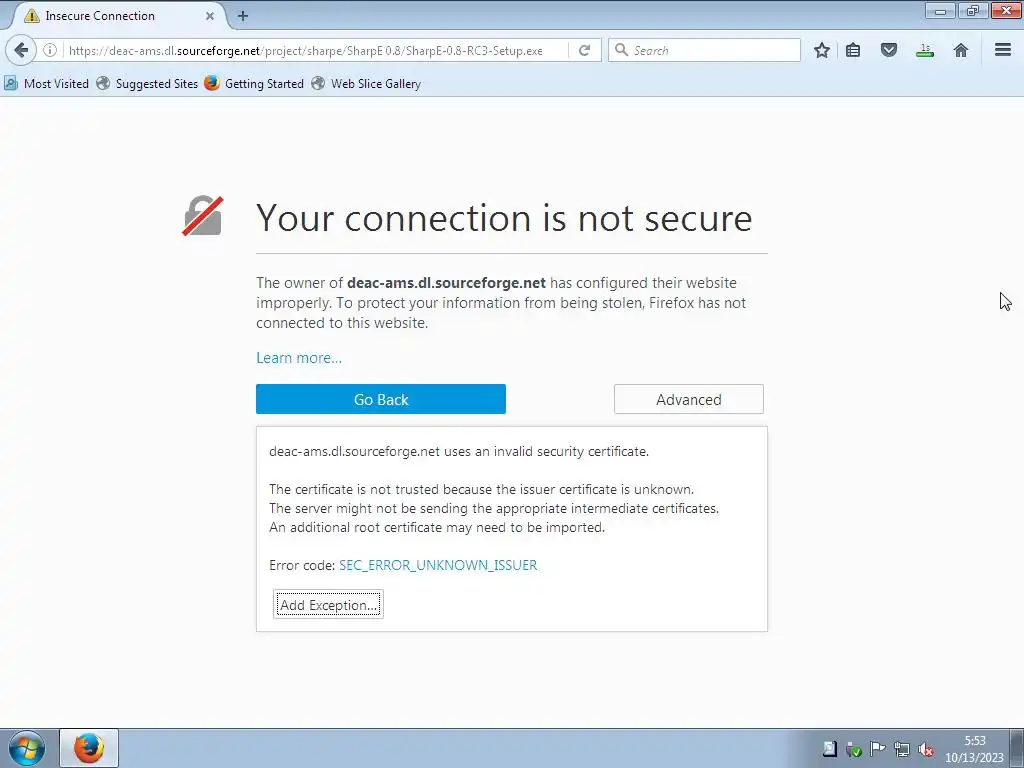This screenshot has width=1024, height=768.
Task: Open a new tab with plus button
Action: click(x=243, y=16)
